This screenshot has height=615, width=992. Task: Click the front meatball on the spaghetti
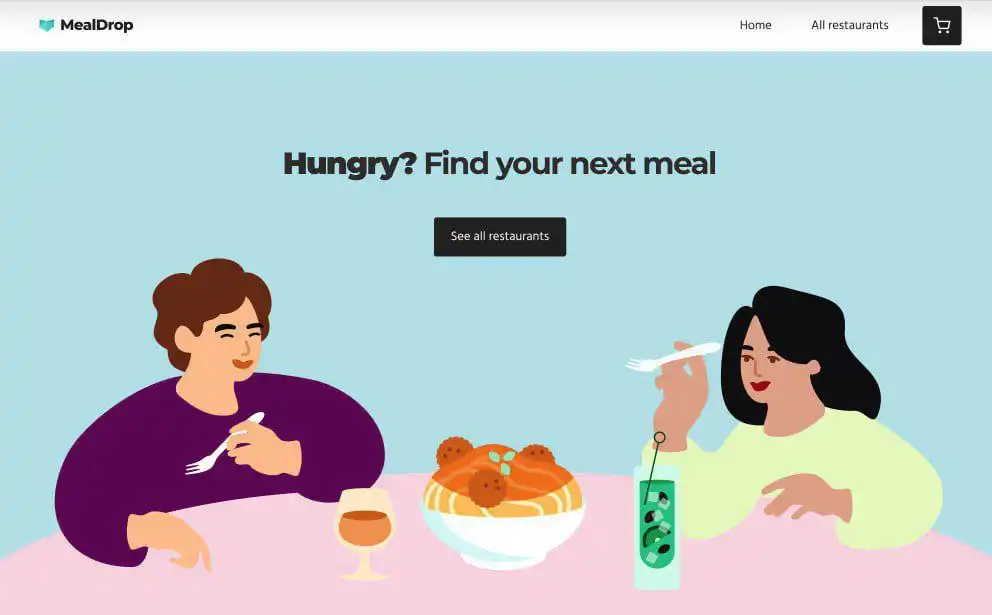(487, 488)
